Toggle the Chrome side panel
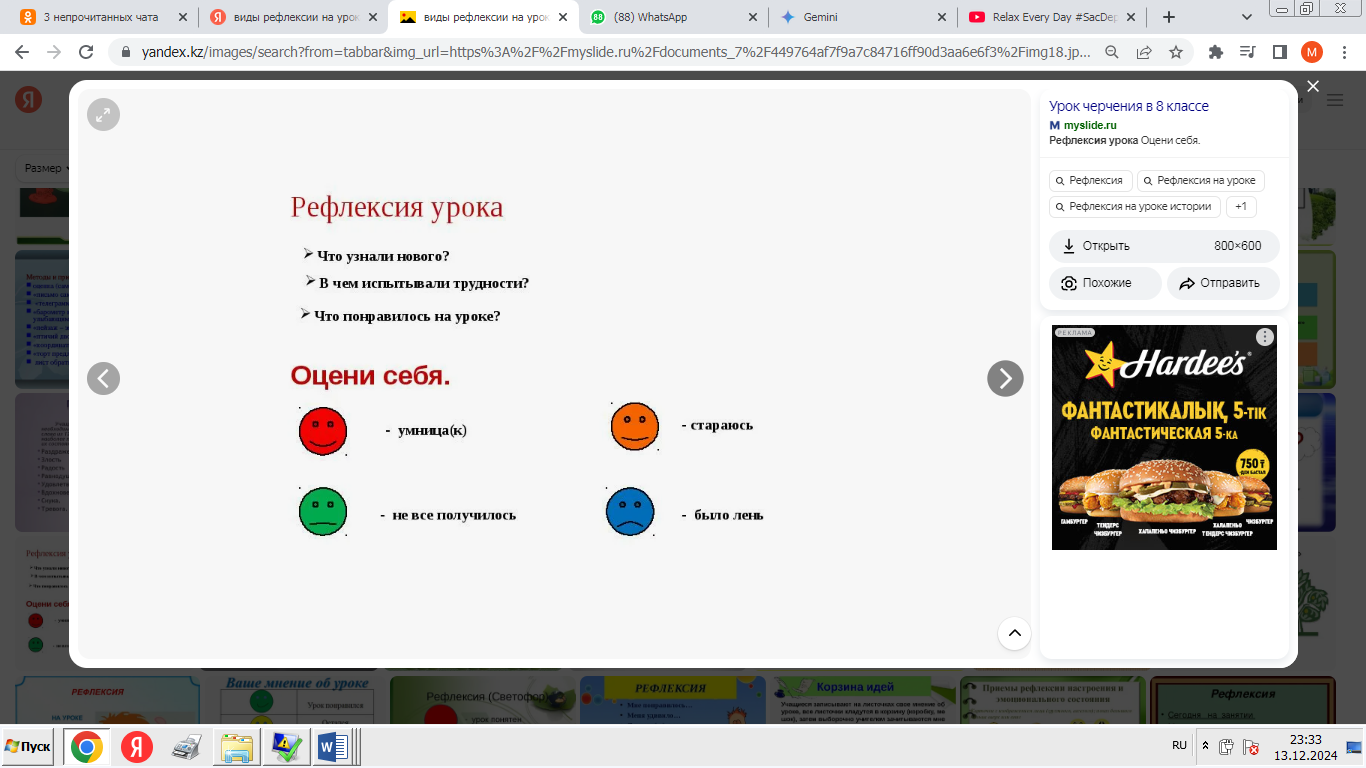 pos(1279,52)
